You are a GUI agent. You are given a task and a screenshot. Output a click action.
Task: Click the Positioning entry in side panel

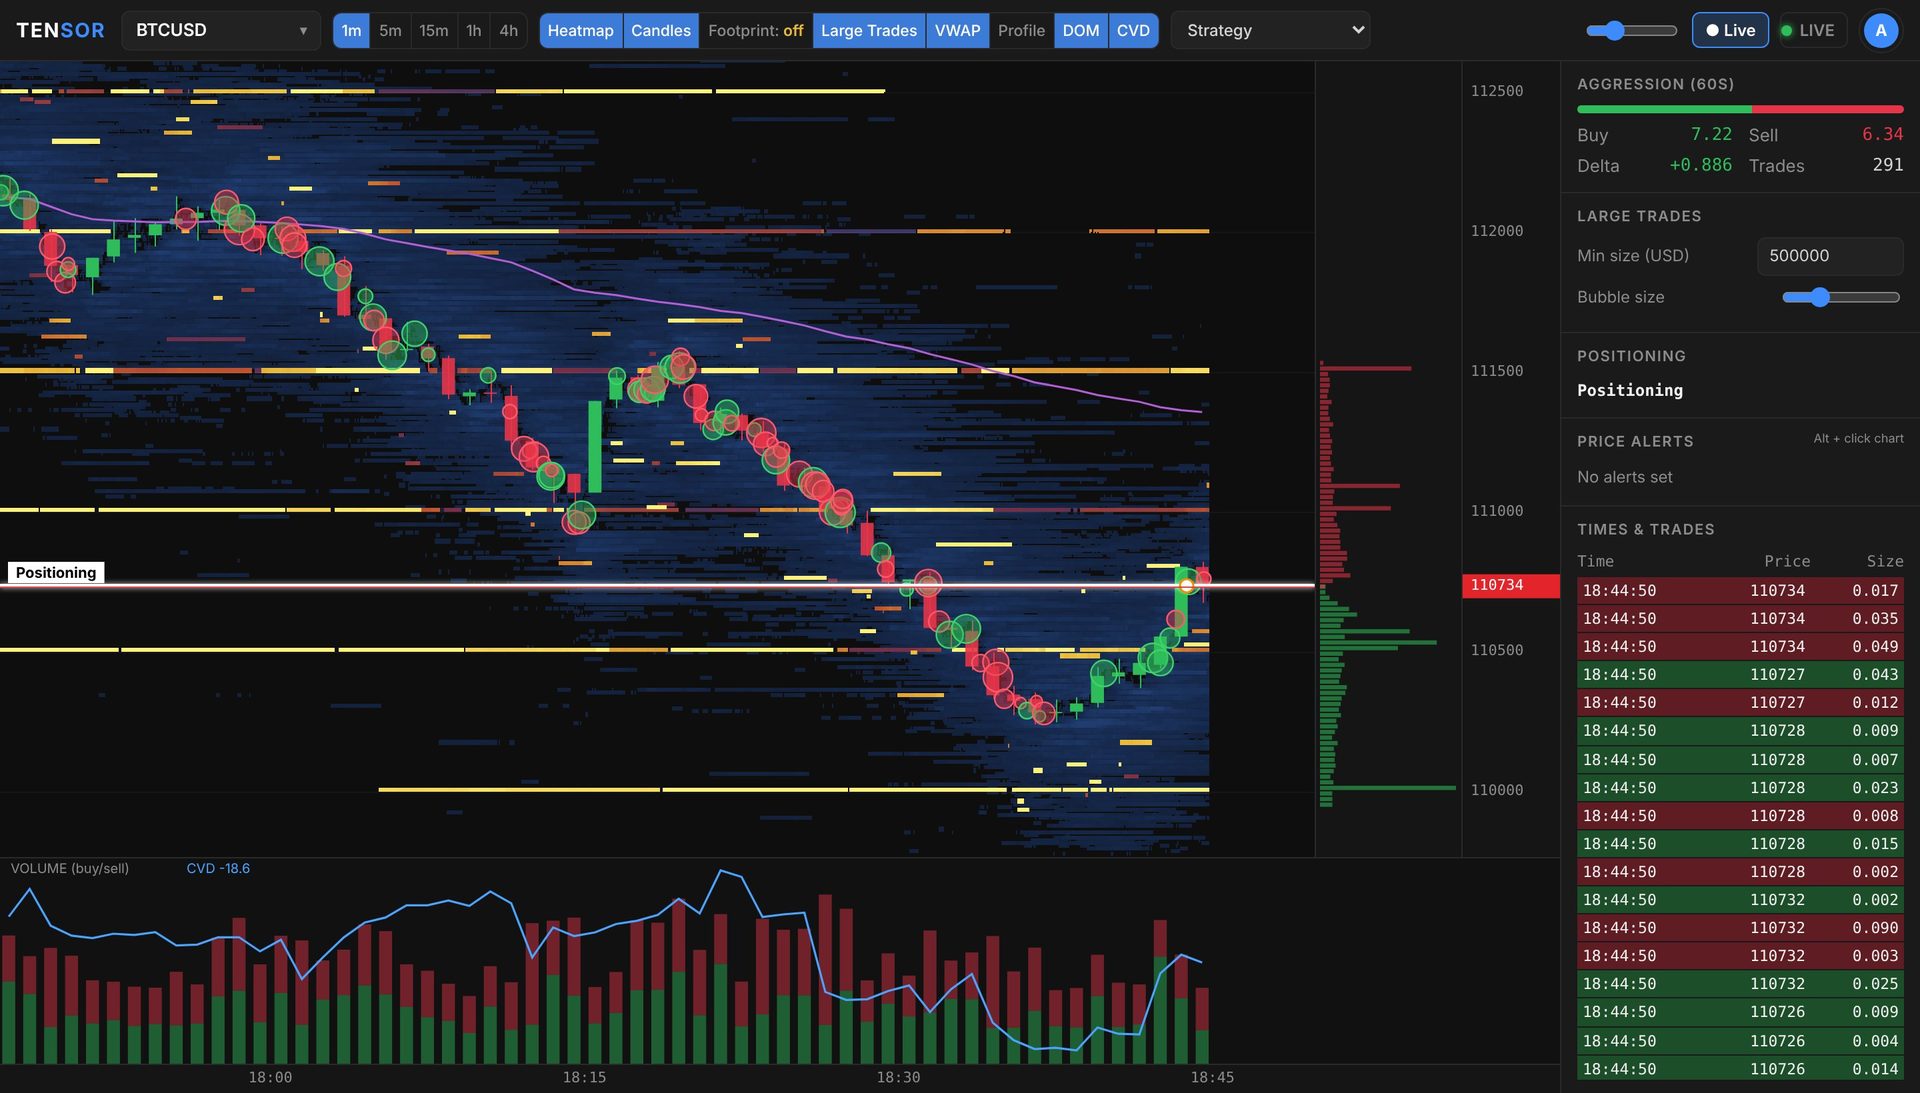[1630, 390]
